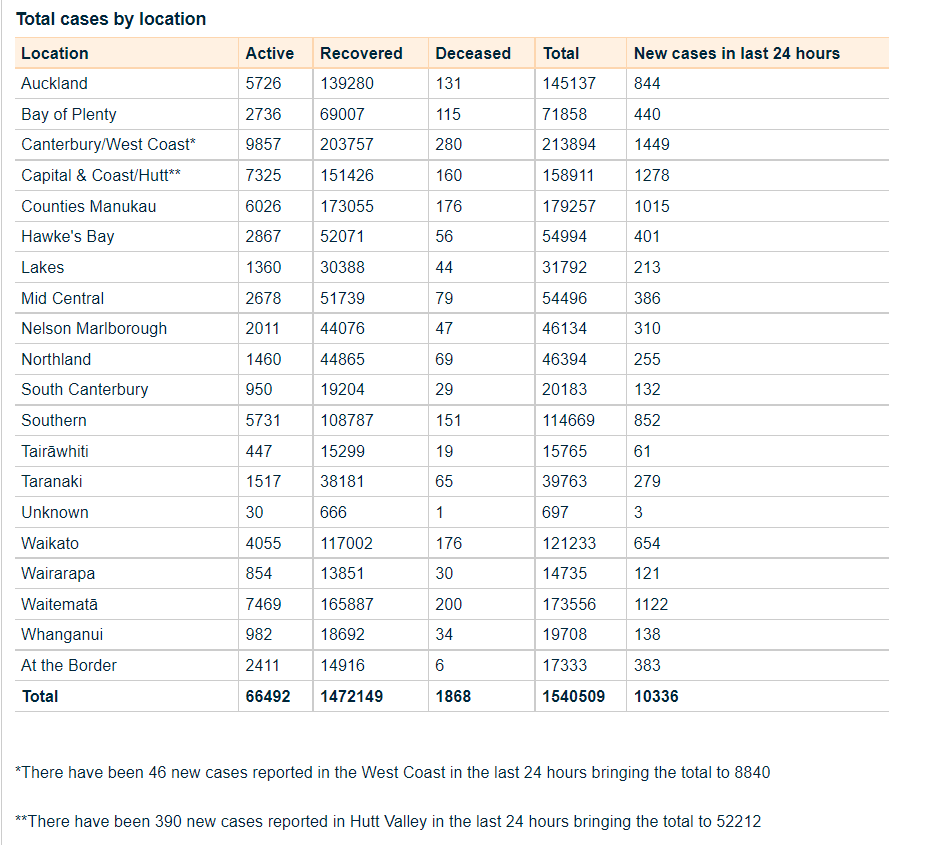Click the Location column header

point(55,54)
